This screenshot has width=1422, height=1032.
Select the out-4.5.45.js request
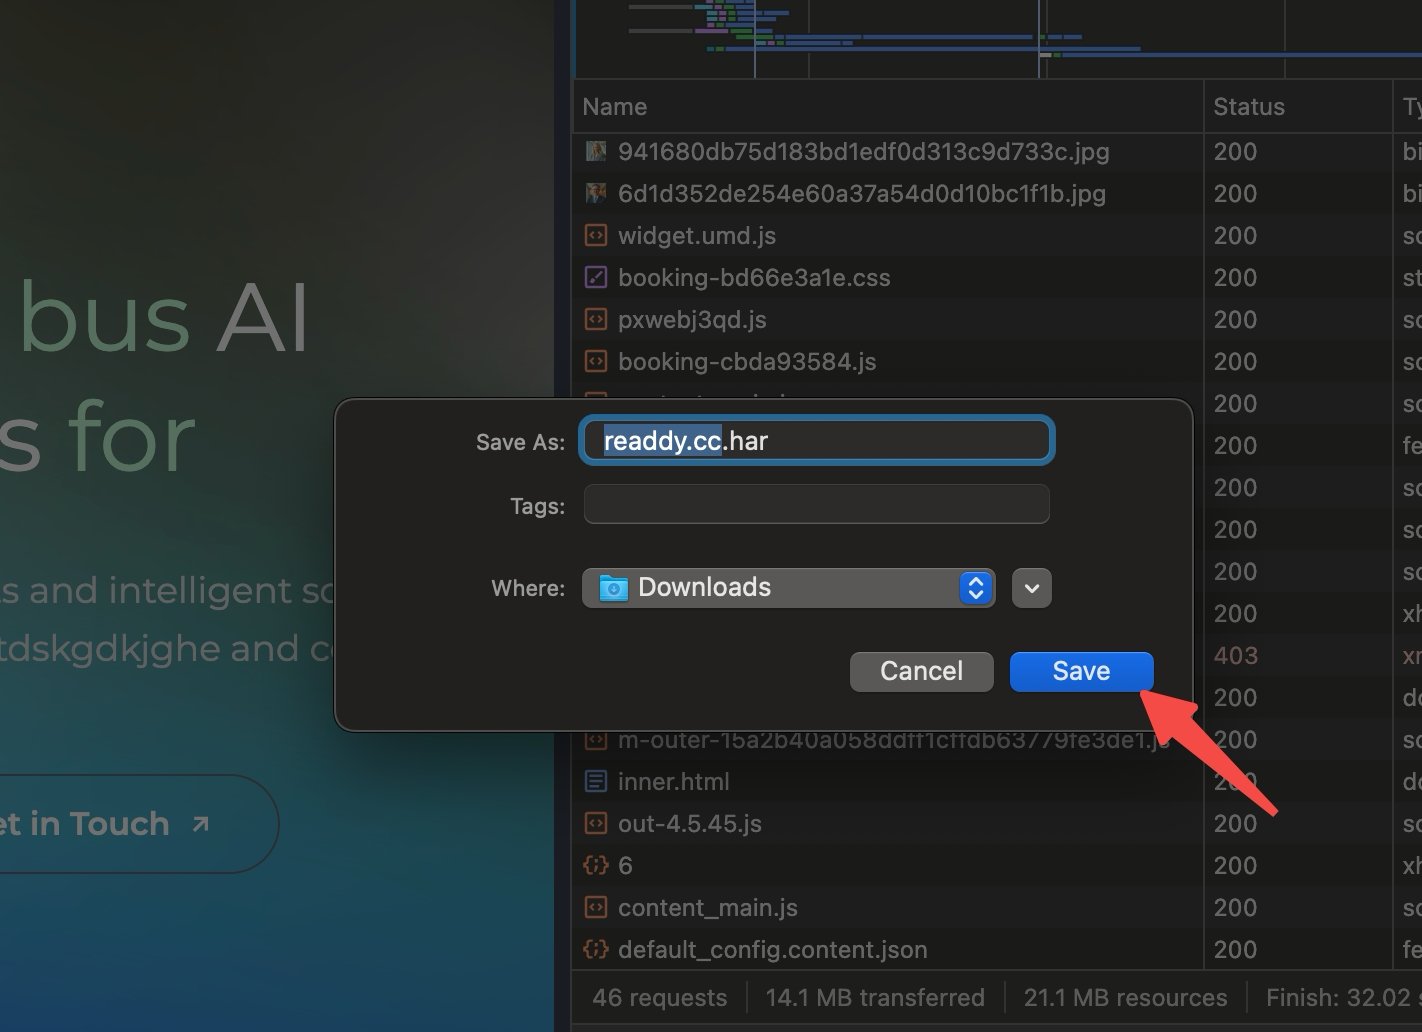click(689, 824)
